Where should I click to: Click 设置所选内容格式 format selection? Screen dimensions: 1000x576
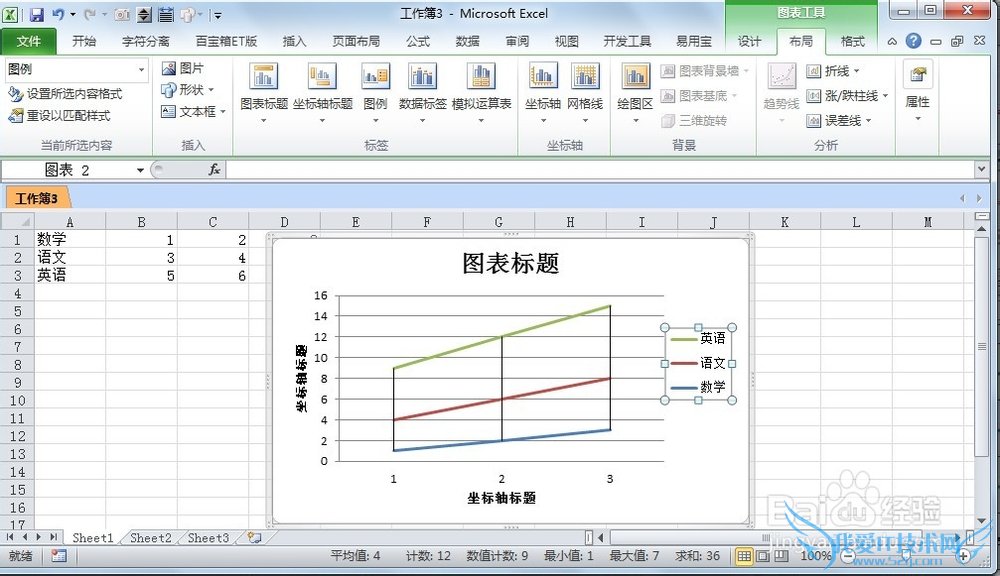65,94
